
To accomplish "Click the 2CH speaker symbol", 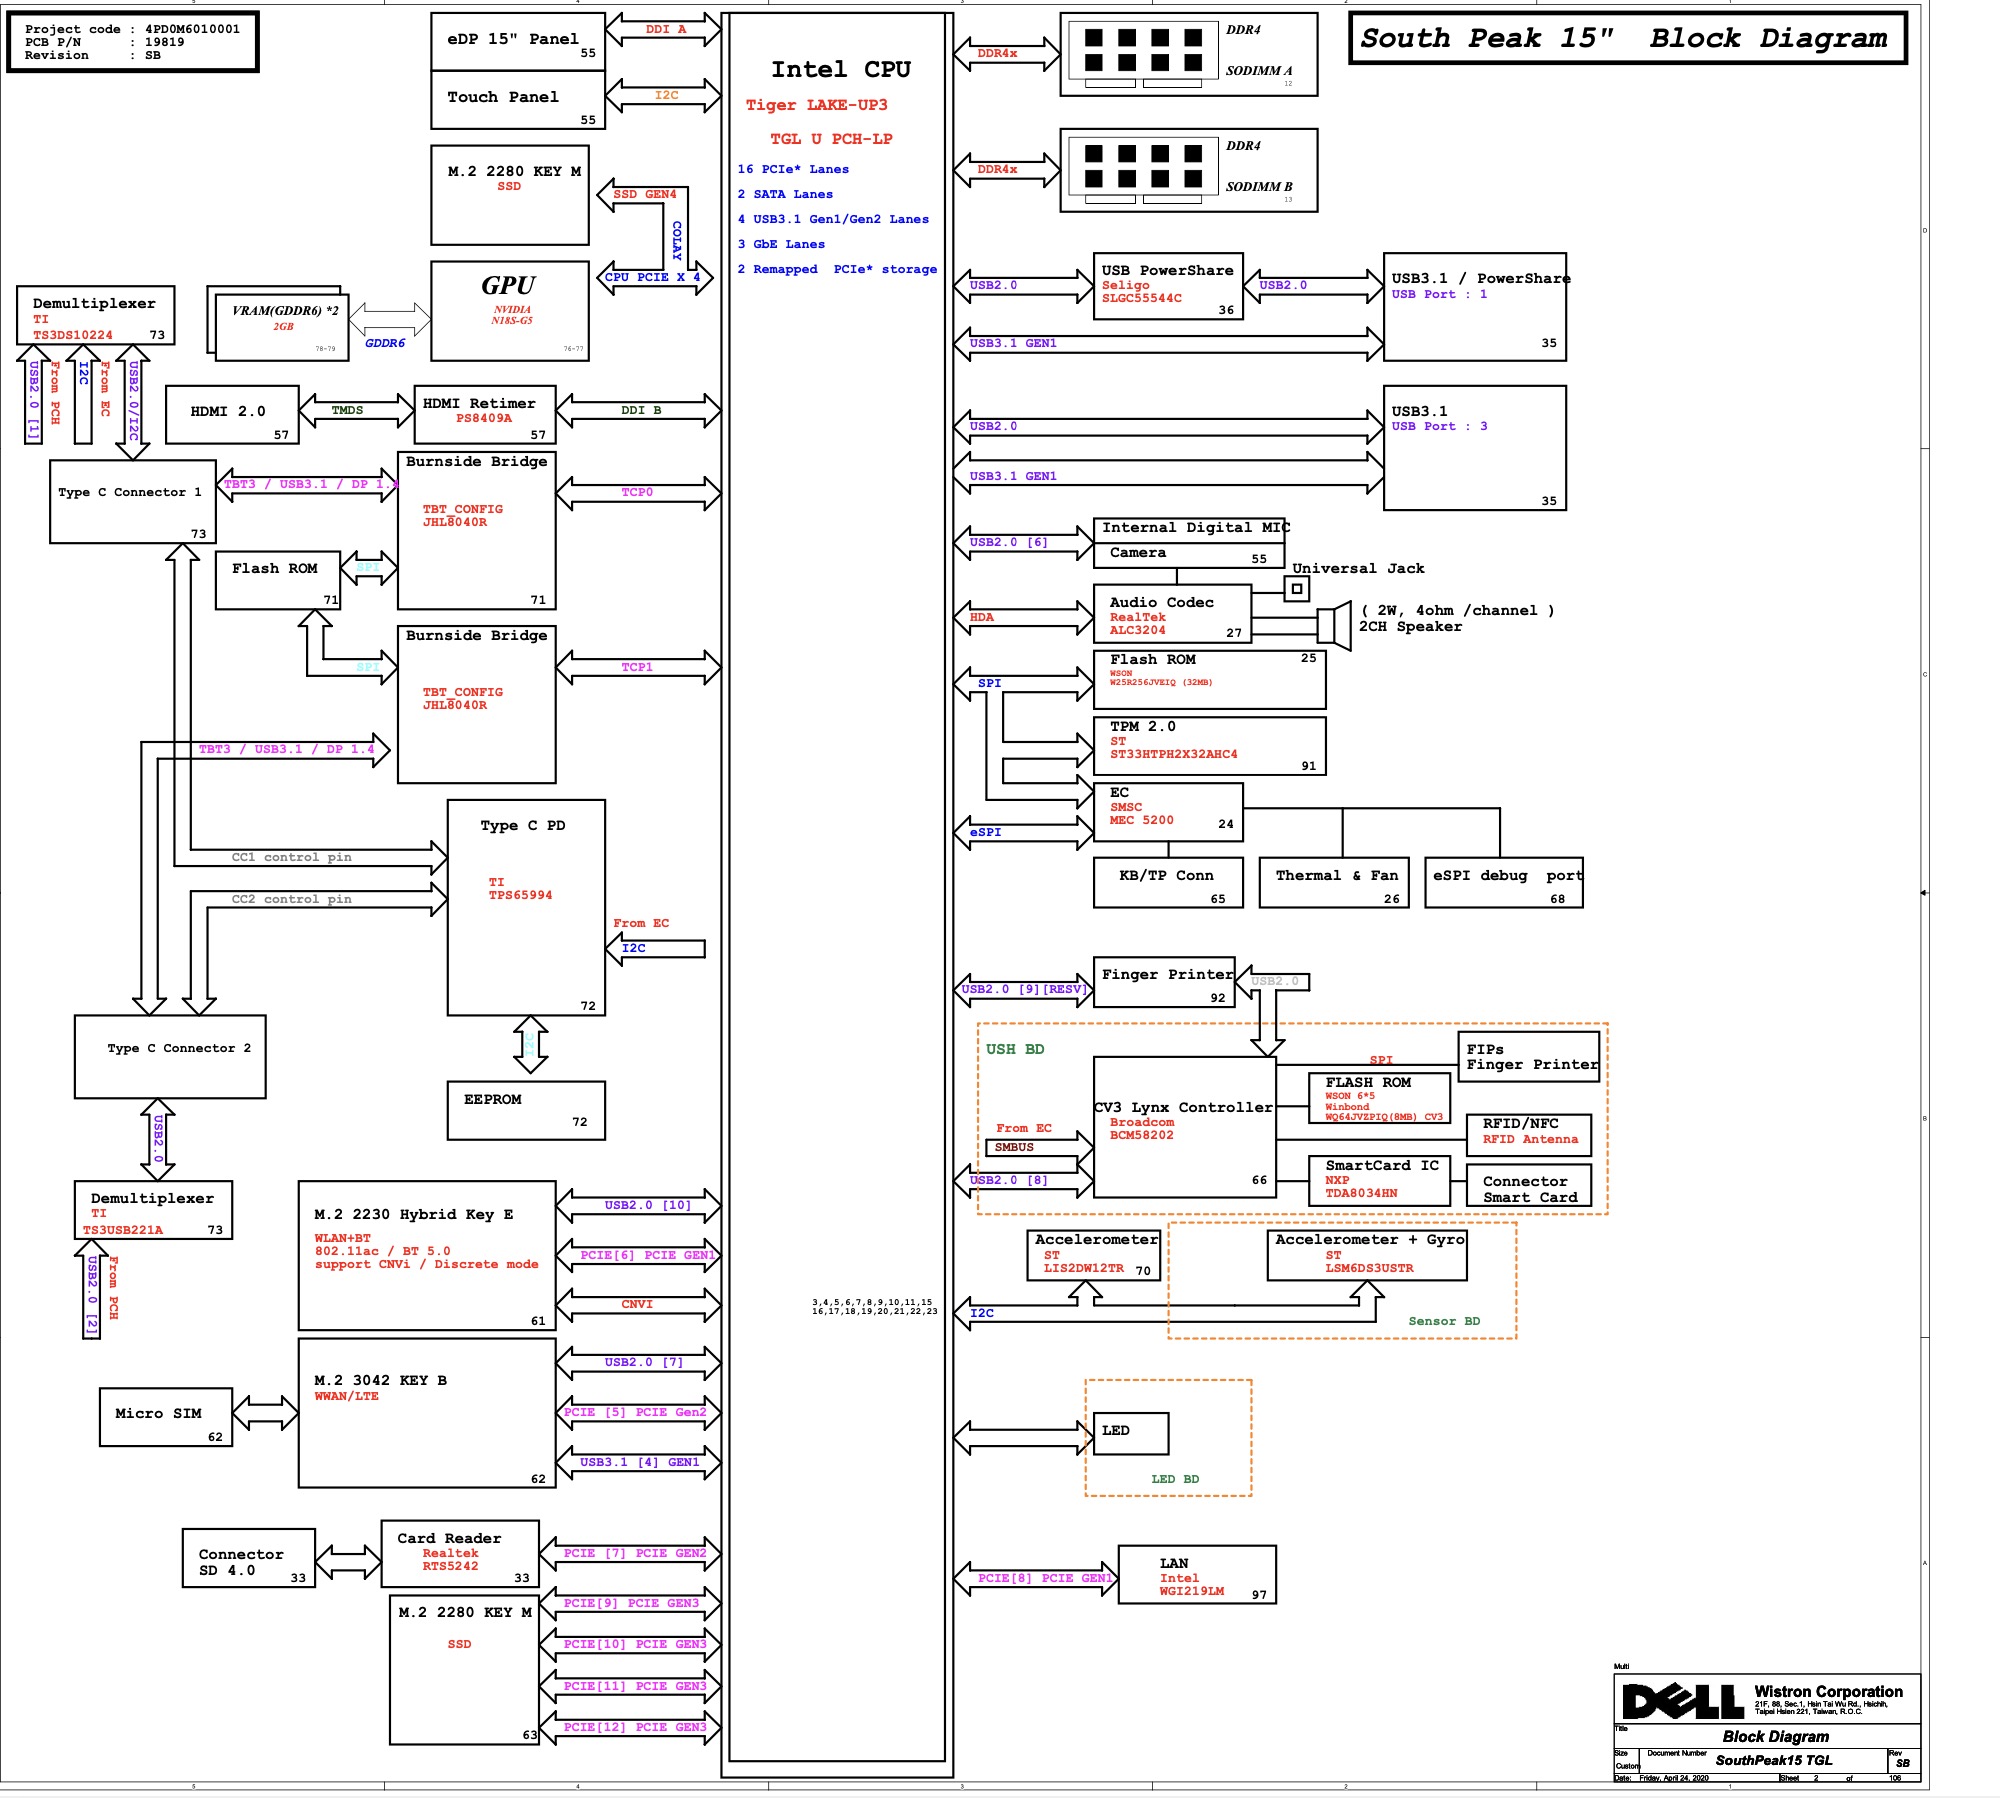I will point(1334,626).
